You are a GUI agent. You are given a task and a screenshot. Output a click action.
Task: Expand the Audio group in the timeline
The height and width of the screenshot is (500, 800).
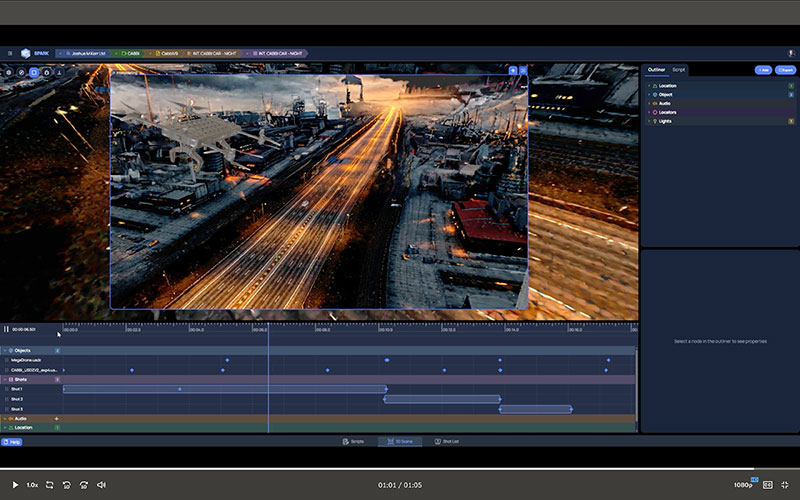coord(5,418)
